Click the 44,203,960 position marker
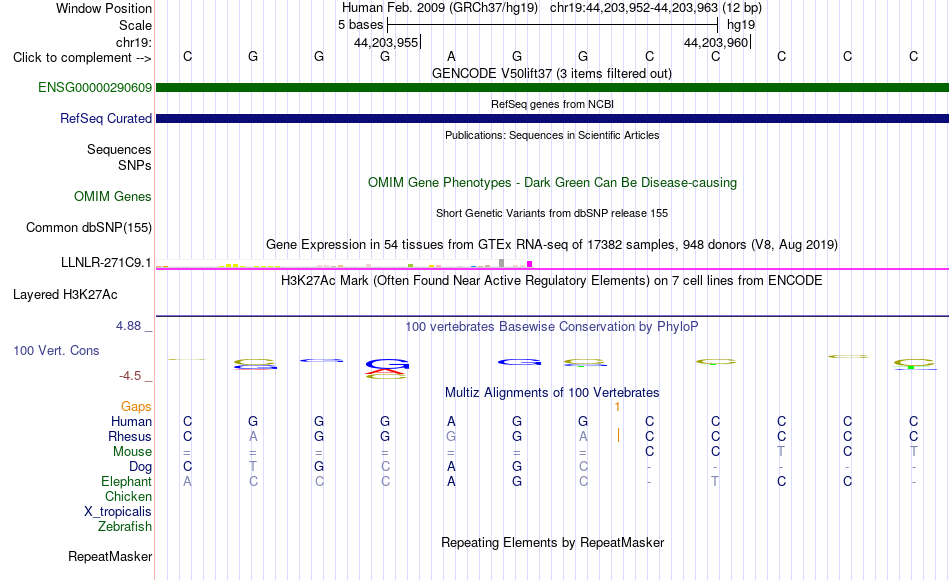Image resolution: width=950 pixels, height=580 pixels. click(716, 42)
